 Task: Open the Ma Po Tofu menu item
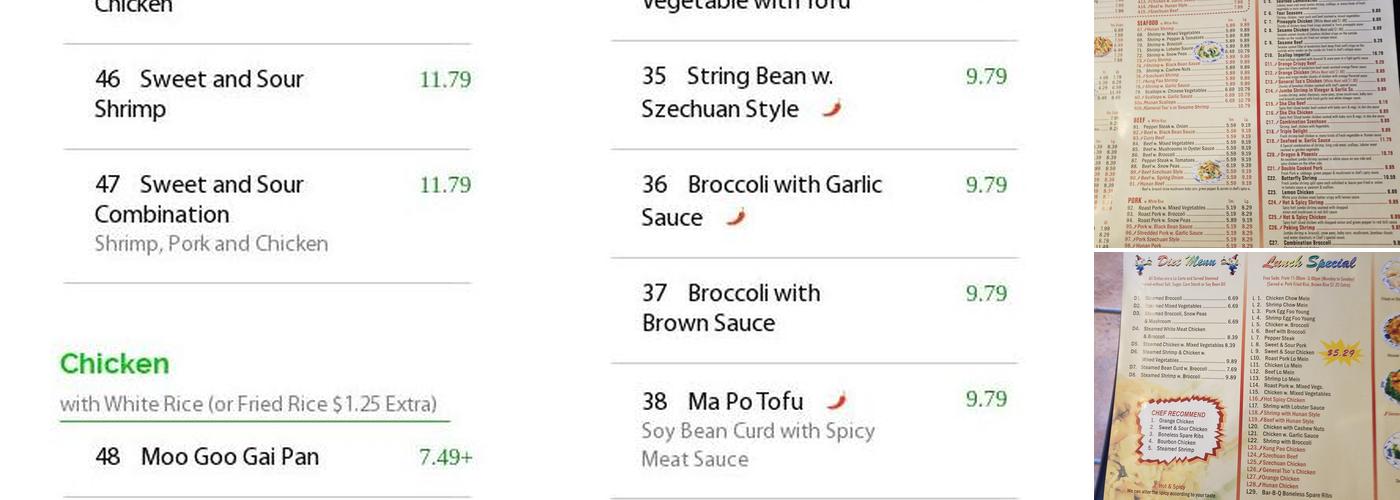[744, 401]
